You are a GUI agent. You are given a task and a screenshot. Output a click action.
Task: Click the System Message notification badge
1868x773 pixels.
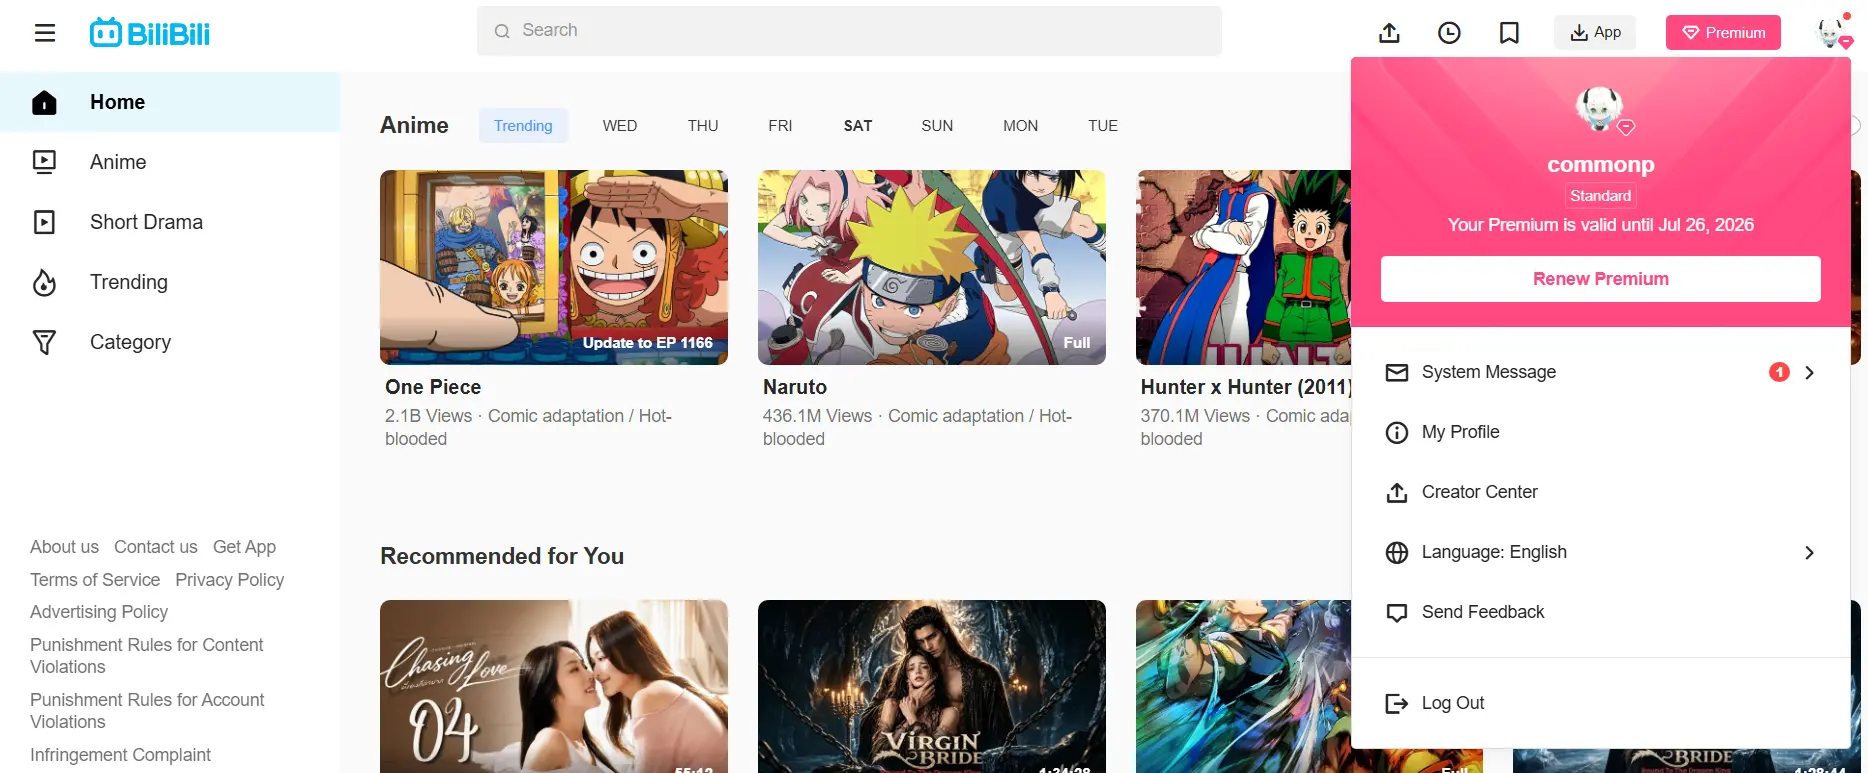(x=1779, y=372)
